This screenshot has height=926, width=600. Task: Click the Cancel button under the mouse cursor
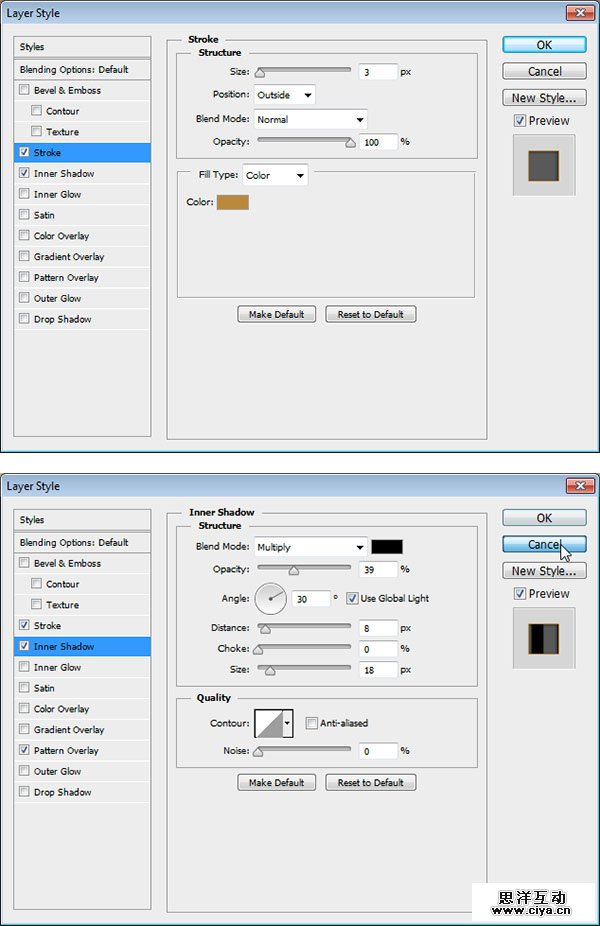pyautogui.click(x=544, y=545)
